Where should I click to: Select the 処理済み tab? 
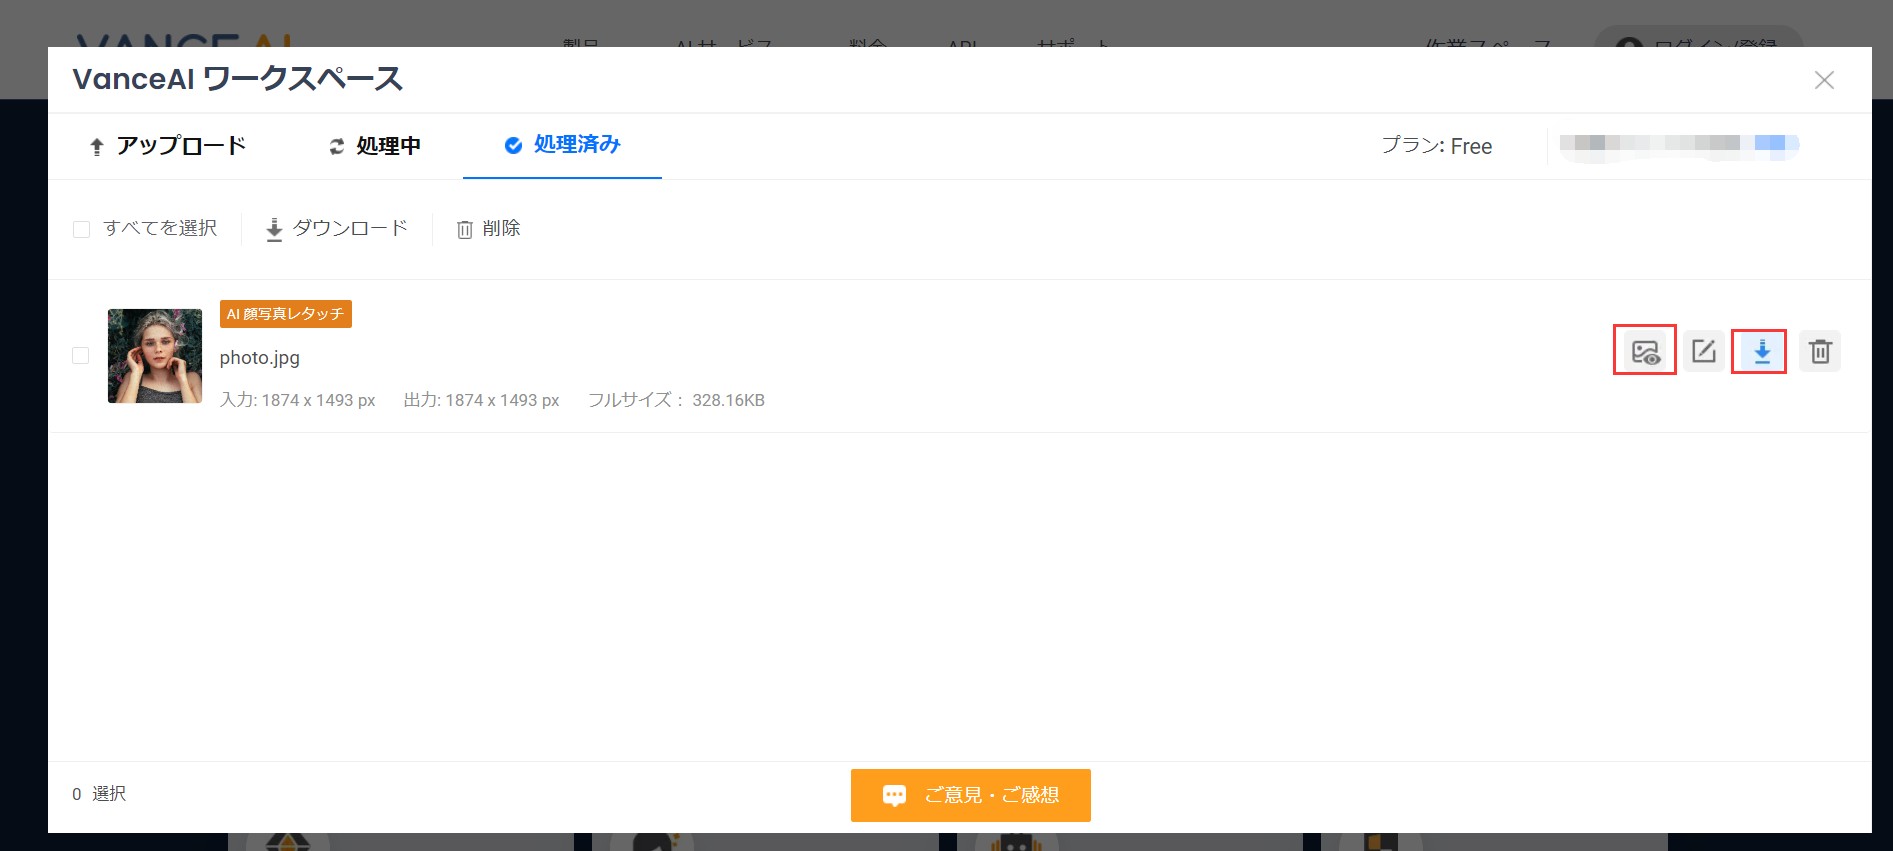[562, 145]
